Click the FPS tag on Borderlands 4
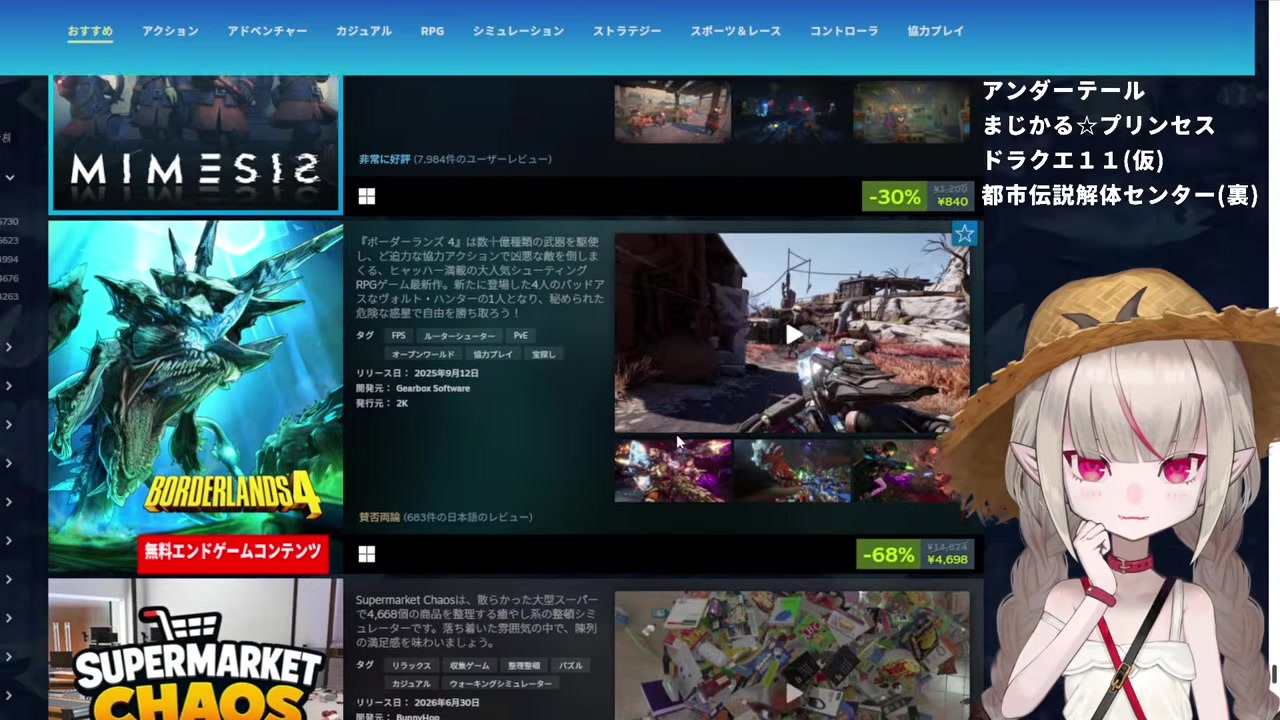Image resolution: width=1280 pixels, height=720 pixels. click(399, 336)
